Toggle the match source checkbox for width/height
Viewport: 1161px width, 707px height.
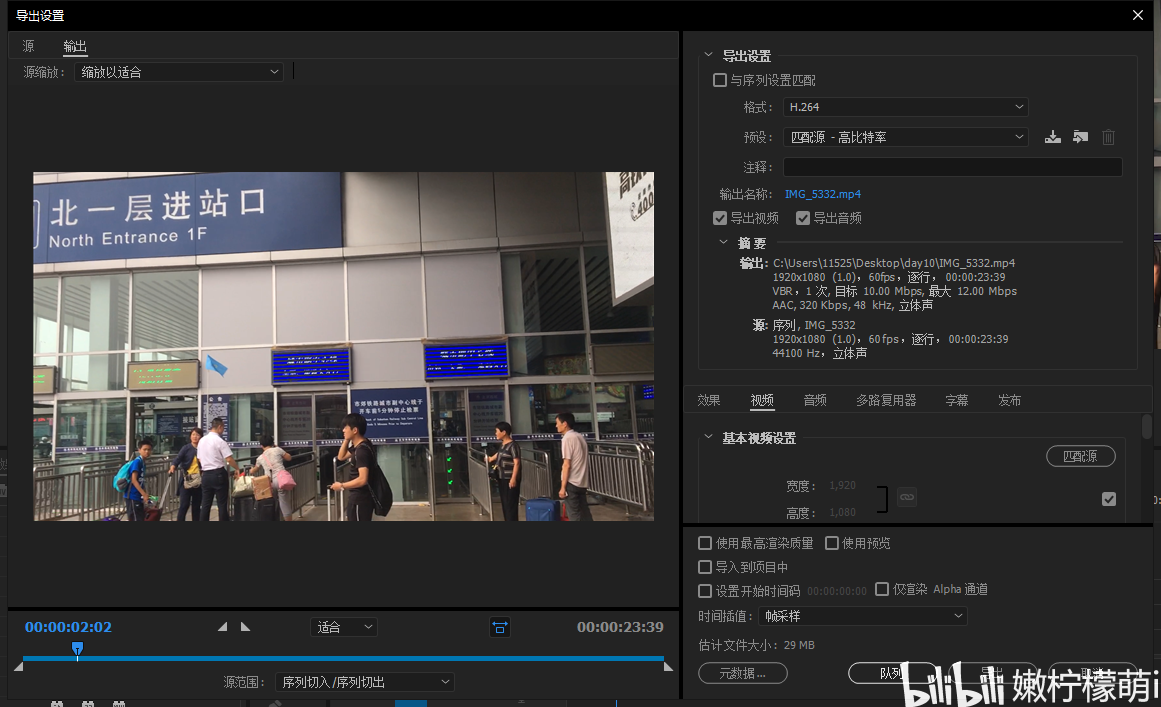tap(1108, 499)
